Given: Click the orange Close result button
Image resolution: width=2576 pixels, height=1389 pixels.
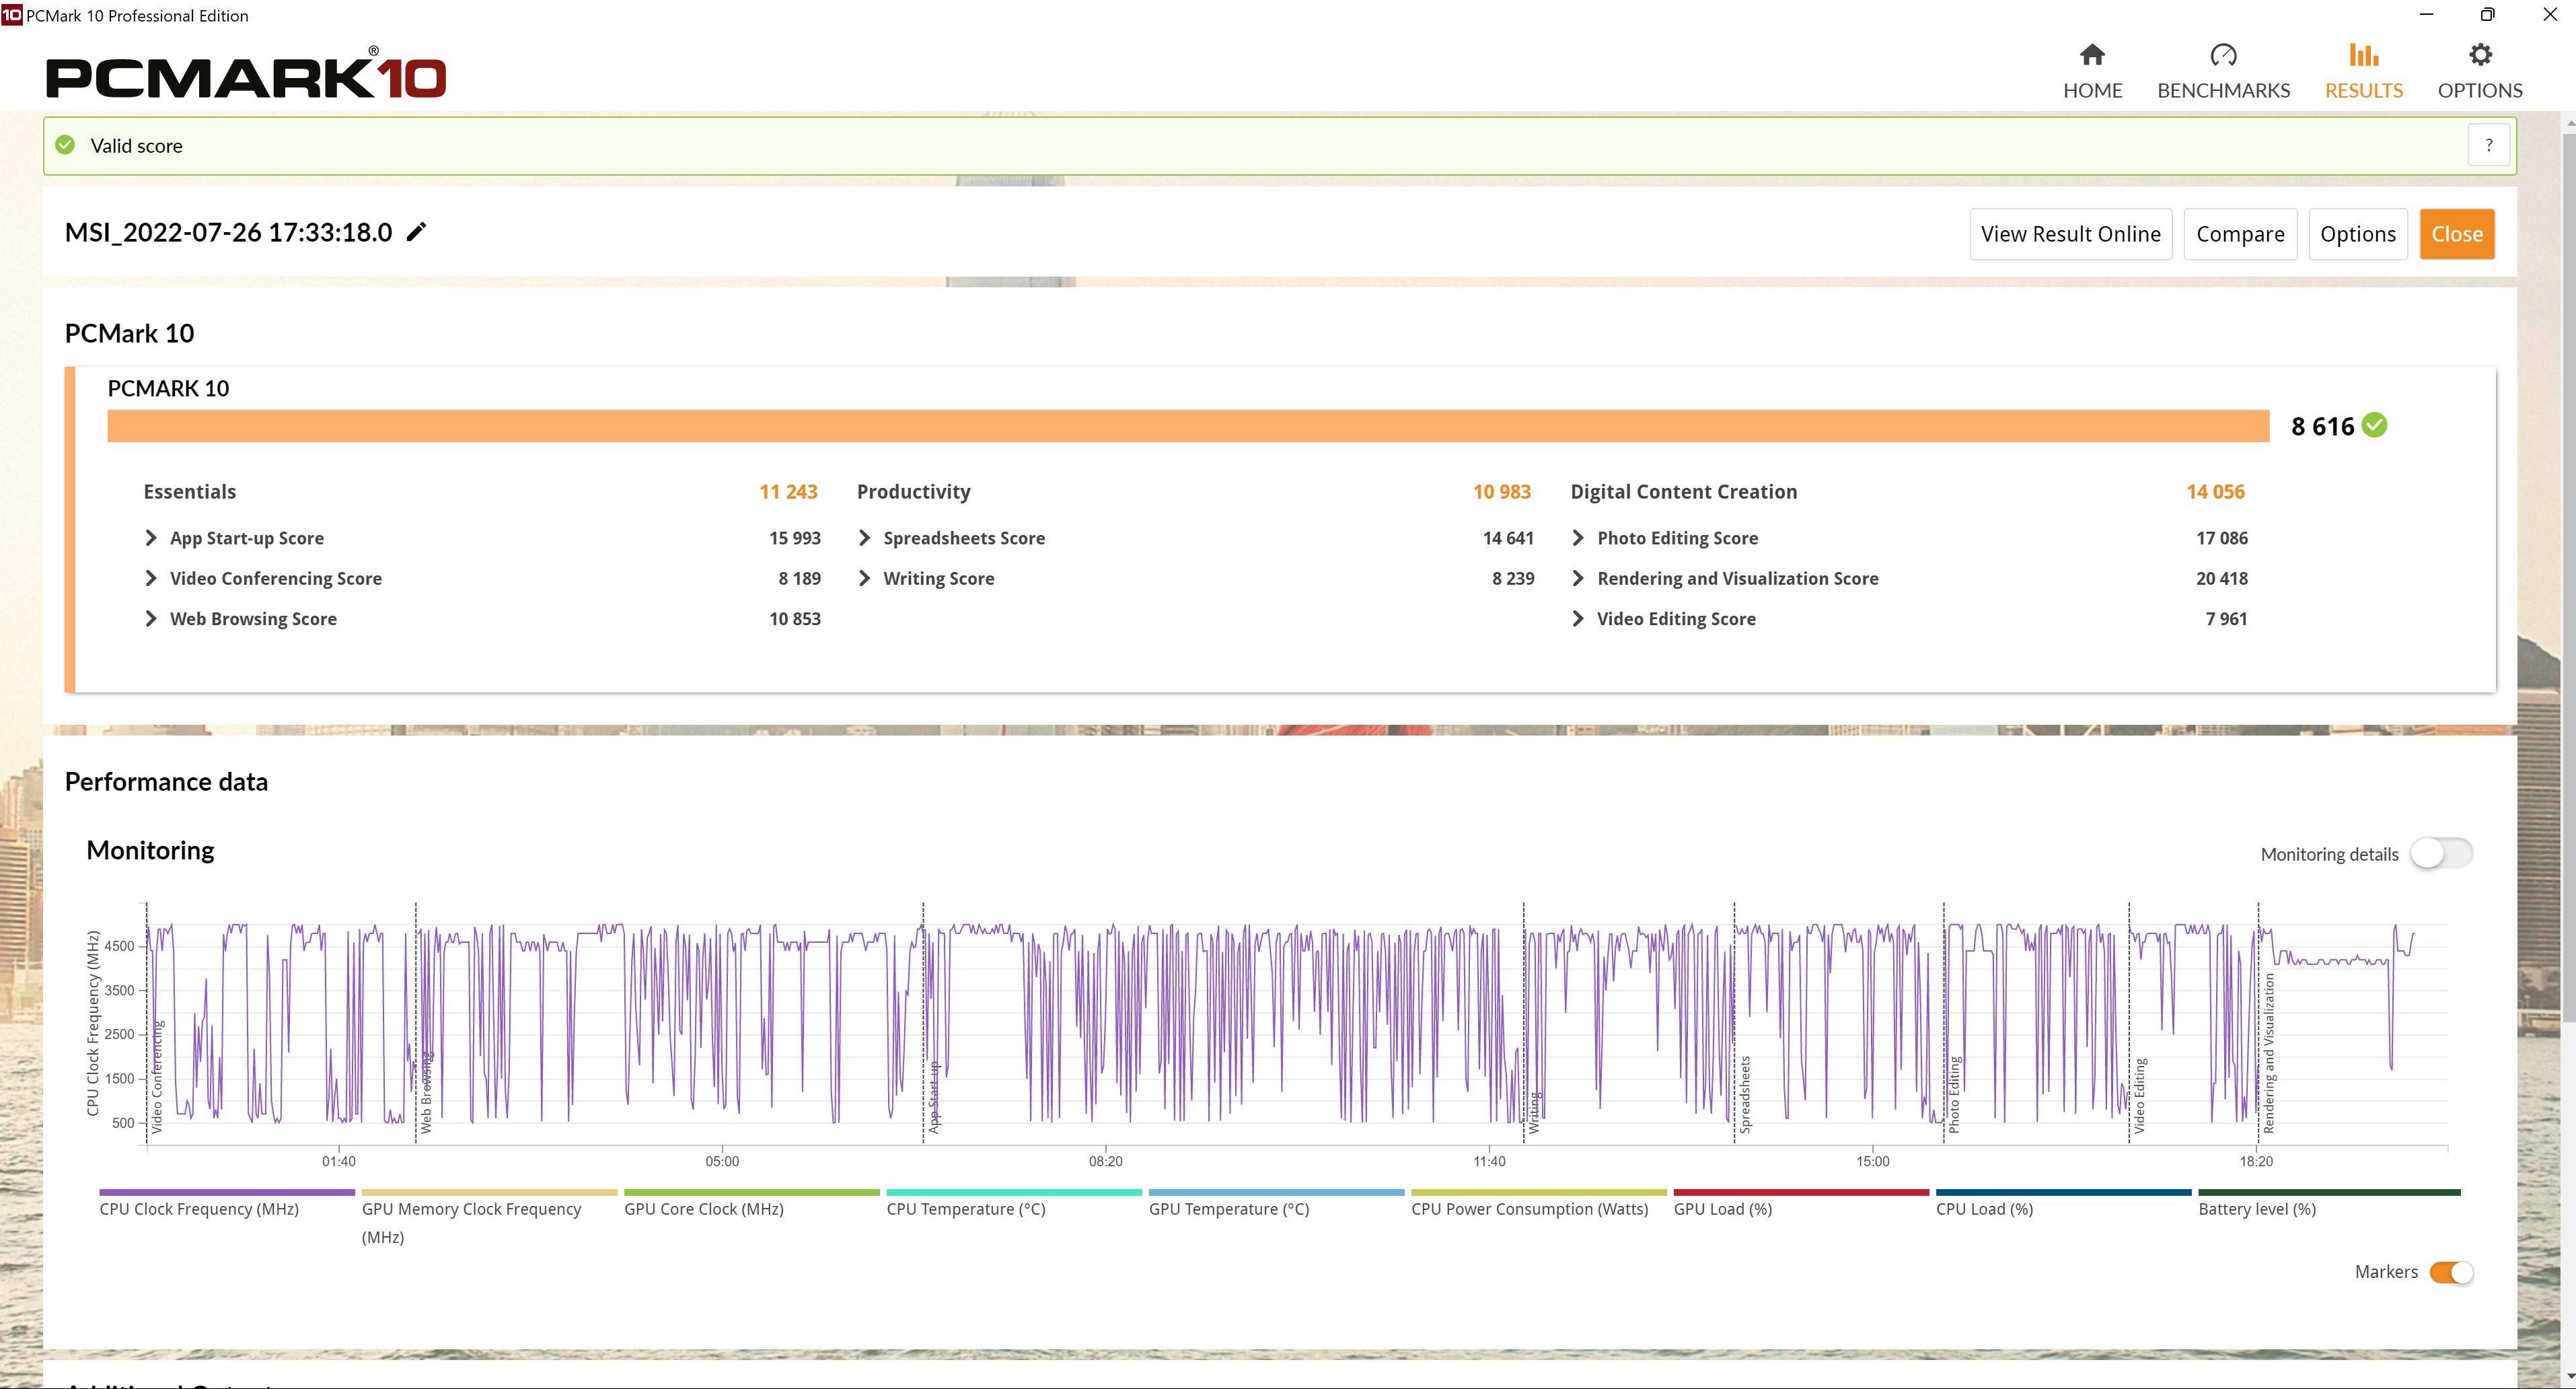Looking at the screenshot, I should coord(2456,234).
